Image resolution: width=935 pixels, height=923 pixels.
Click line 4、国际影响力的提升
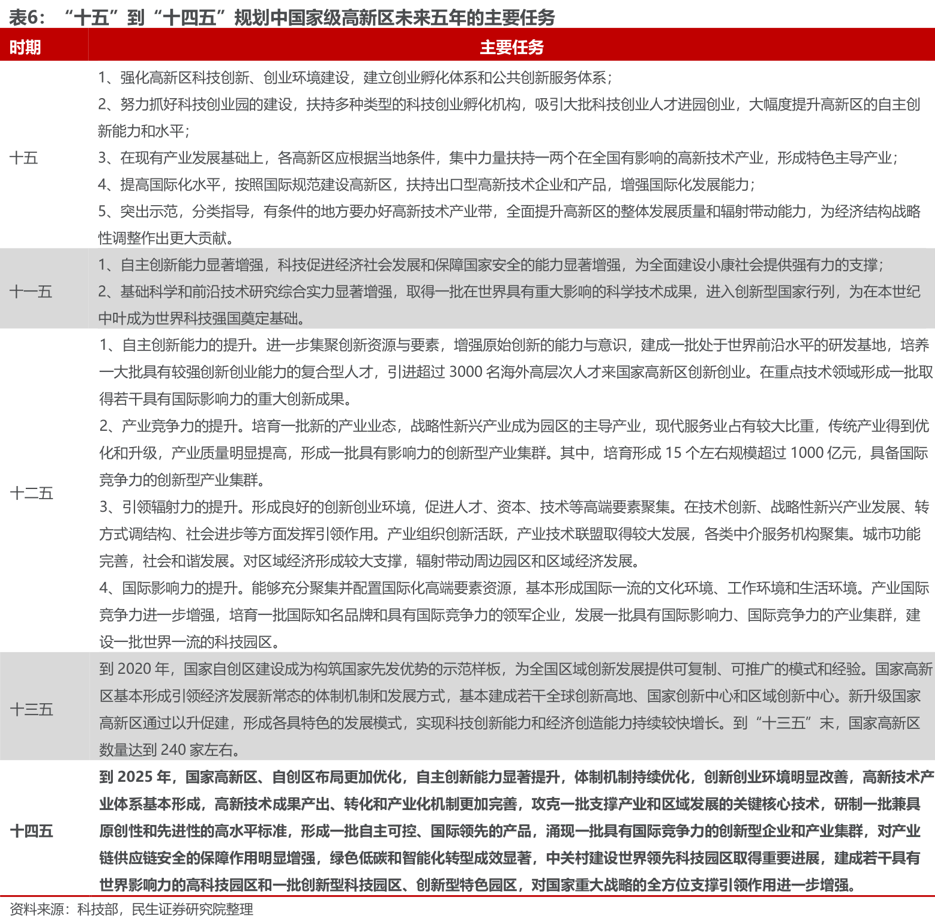(515, 588)
